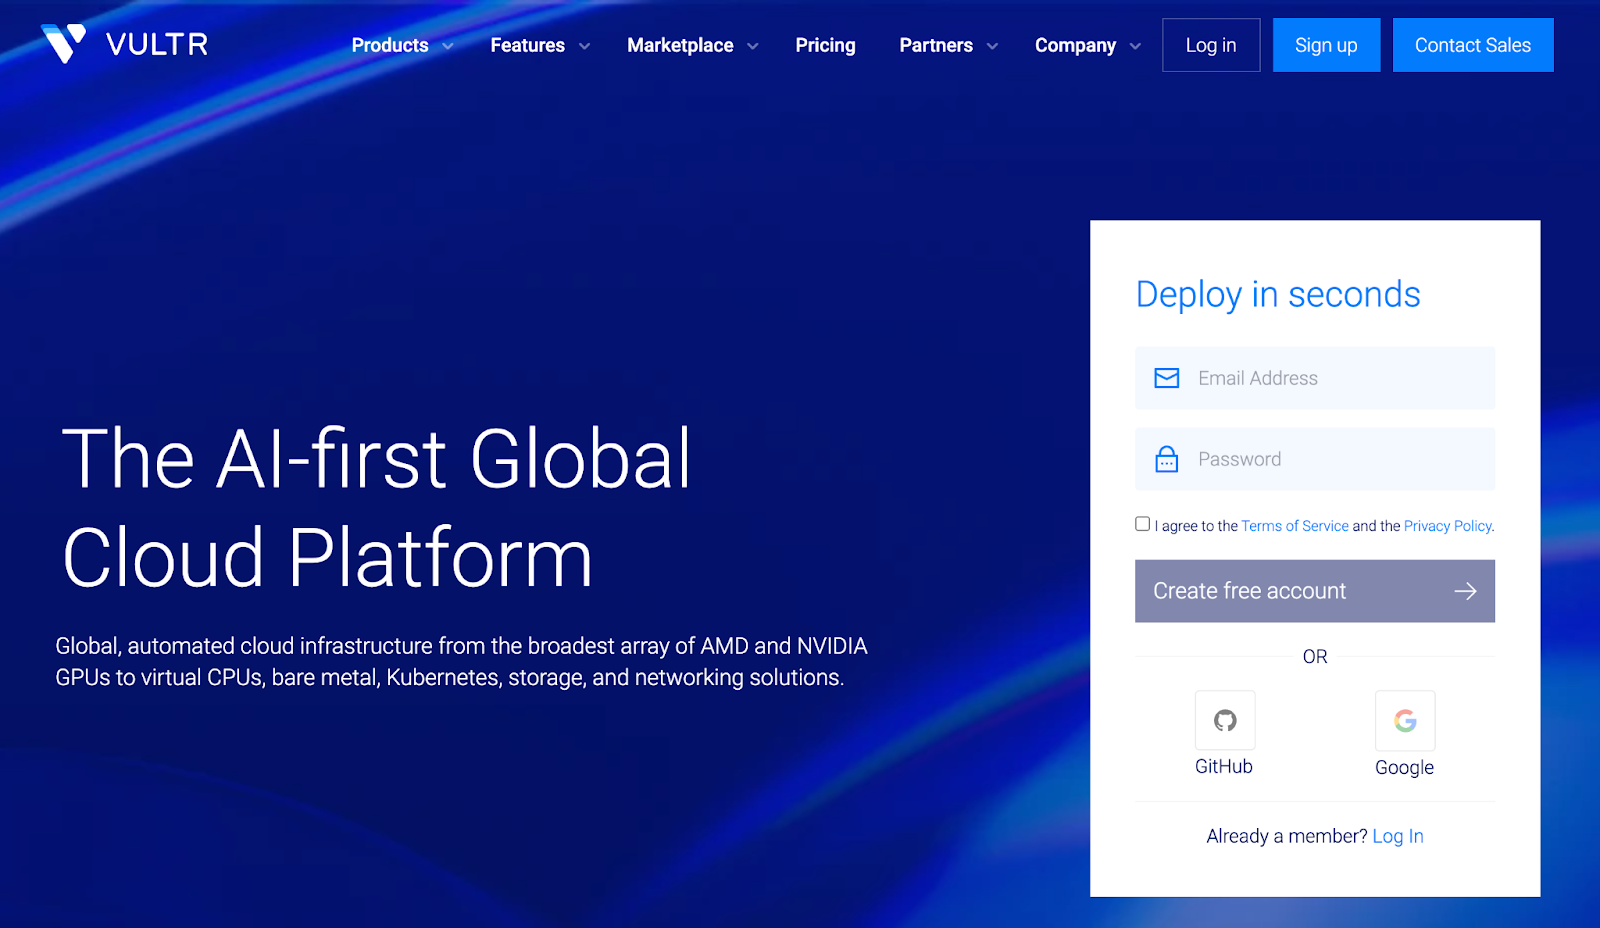This screenshot has width=1600, height=928.
Task: Click the padlock icon in the password field
Action: [x=1166, y=459]
